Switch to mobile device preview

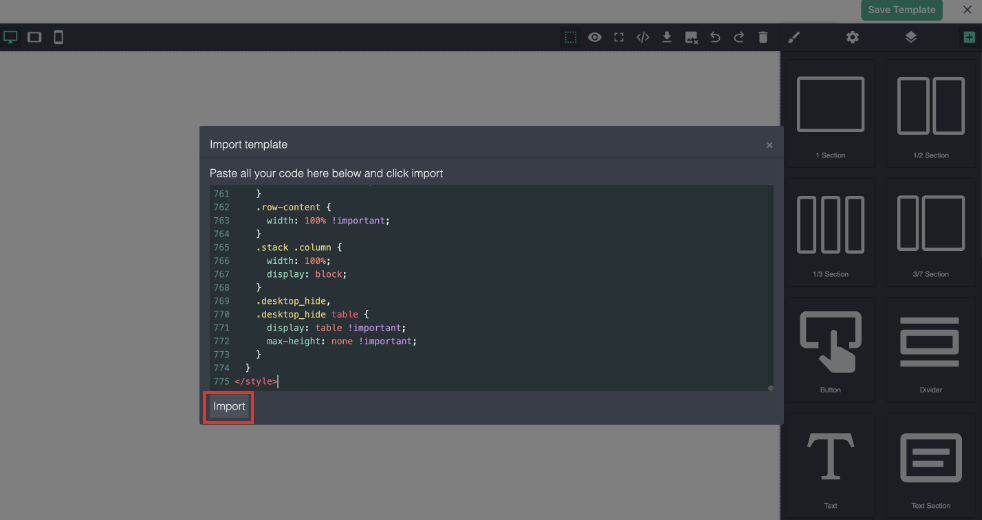coord(59,37)
